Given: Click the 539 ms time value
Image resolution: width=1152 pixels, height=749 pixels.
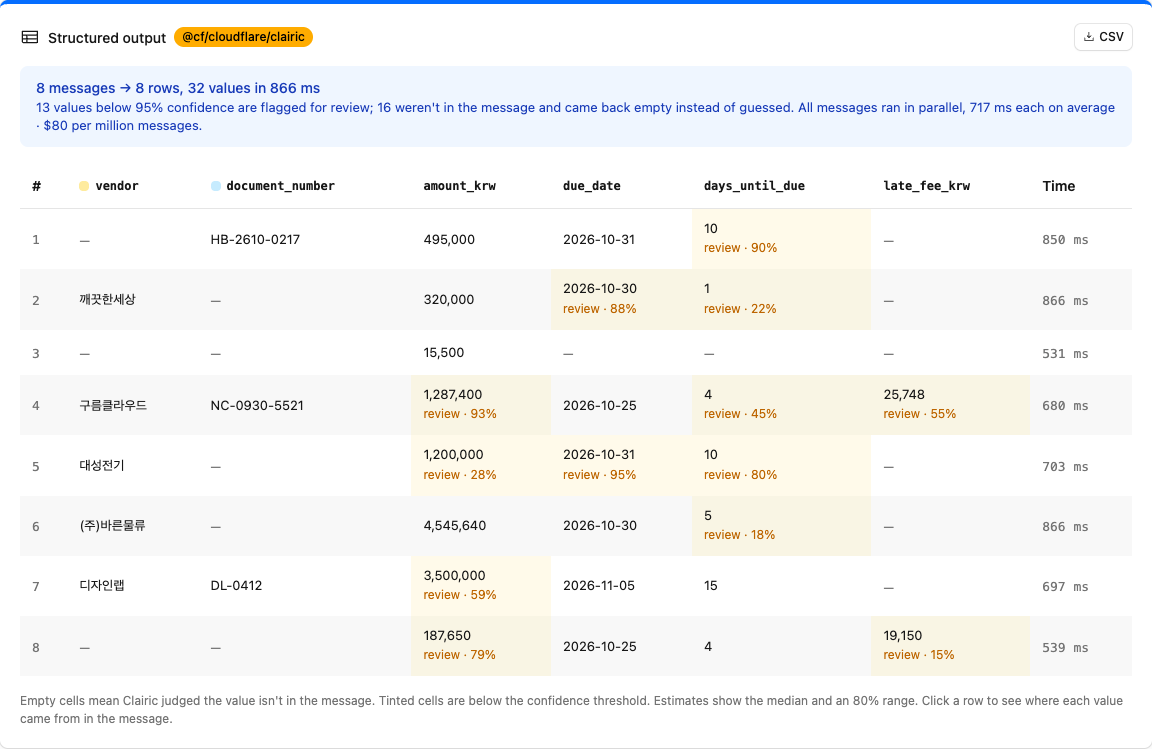Looking at the screenshot, I should click(1065, 648).
